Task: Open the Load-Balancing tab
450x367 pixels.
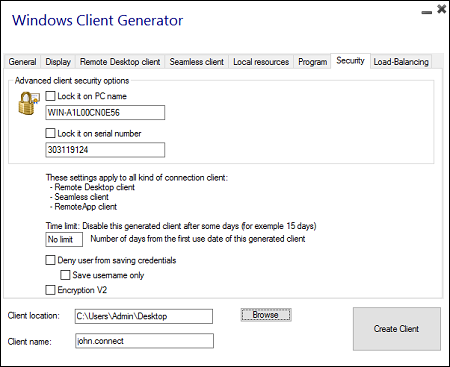Action: [x=401, y=62]
